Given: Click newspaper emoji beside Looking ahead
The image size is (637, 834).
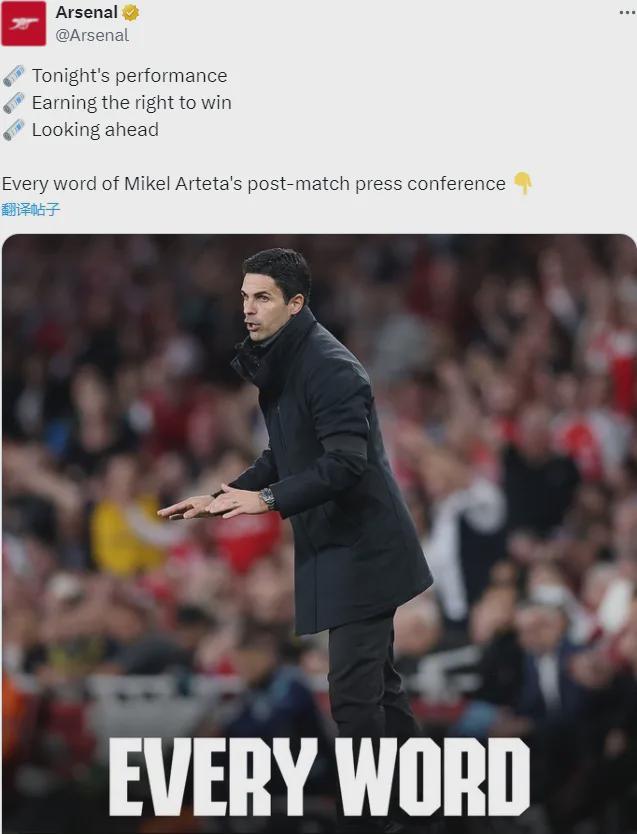Looking at the screenshot, I should tap(13, 130).
